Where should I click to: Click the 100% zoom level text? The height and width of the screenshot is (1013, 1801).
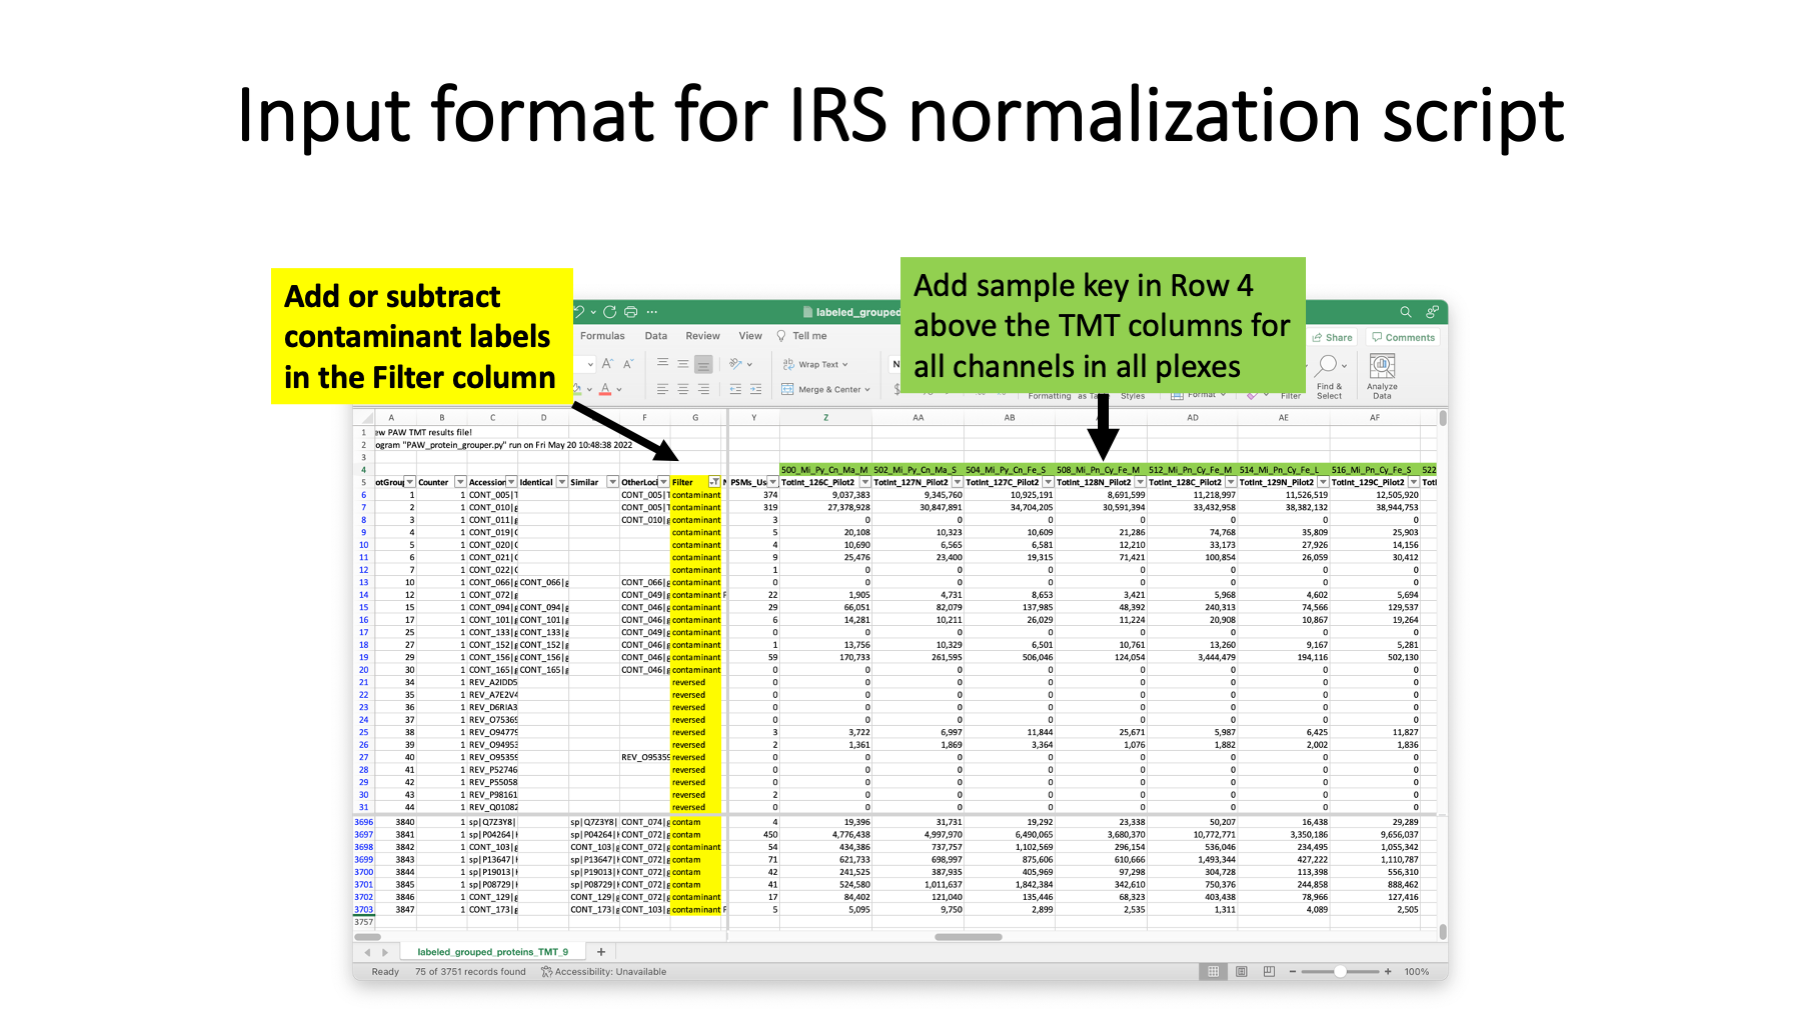[x=1417, y=972]
